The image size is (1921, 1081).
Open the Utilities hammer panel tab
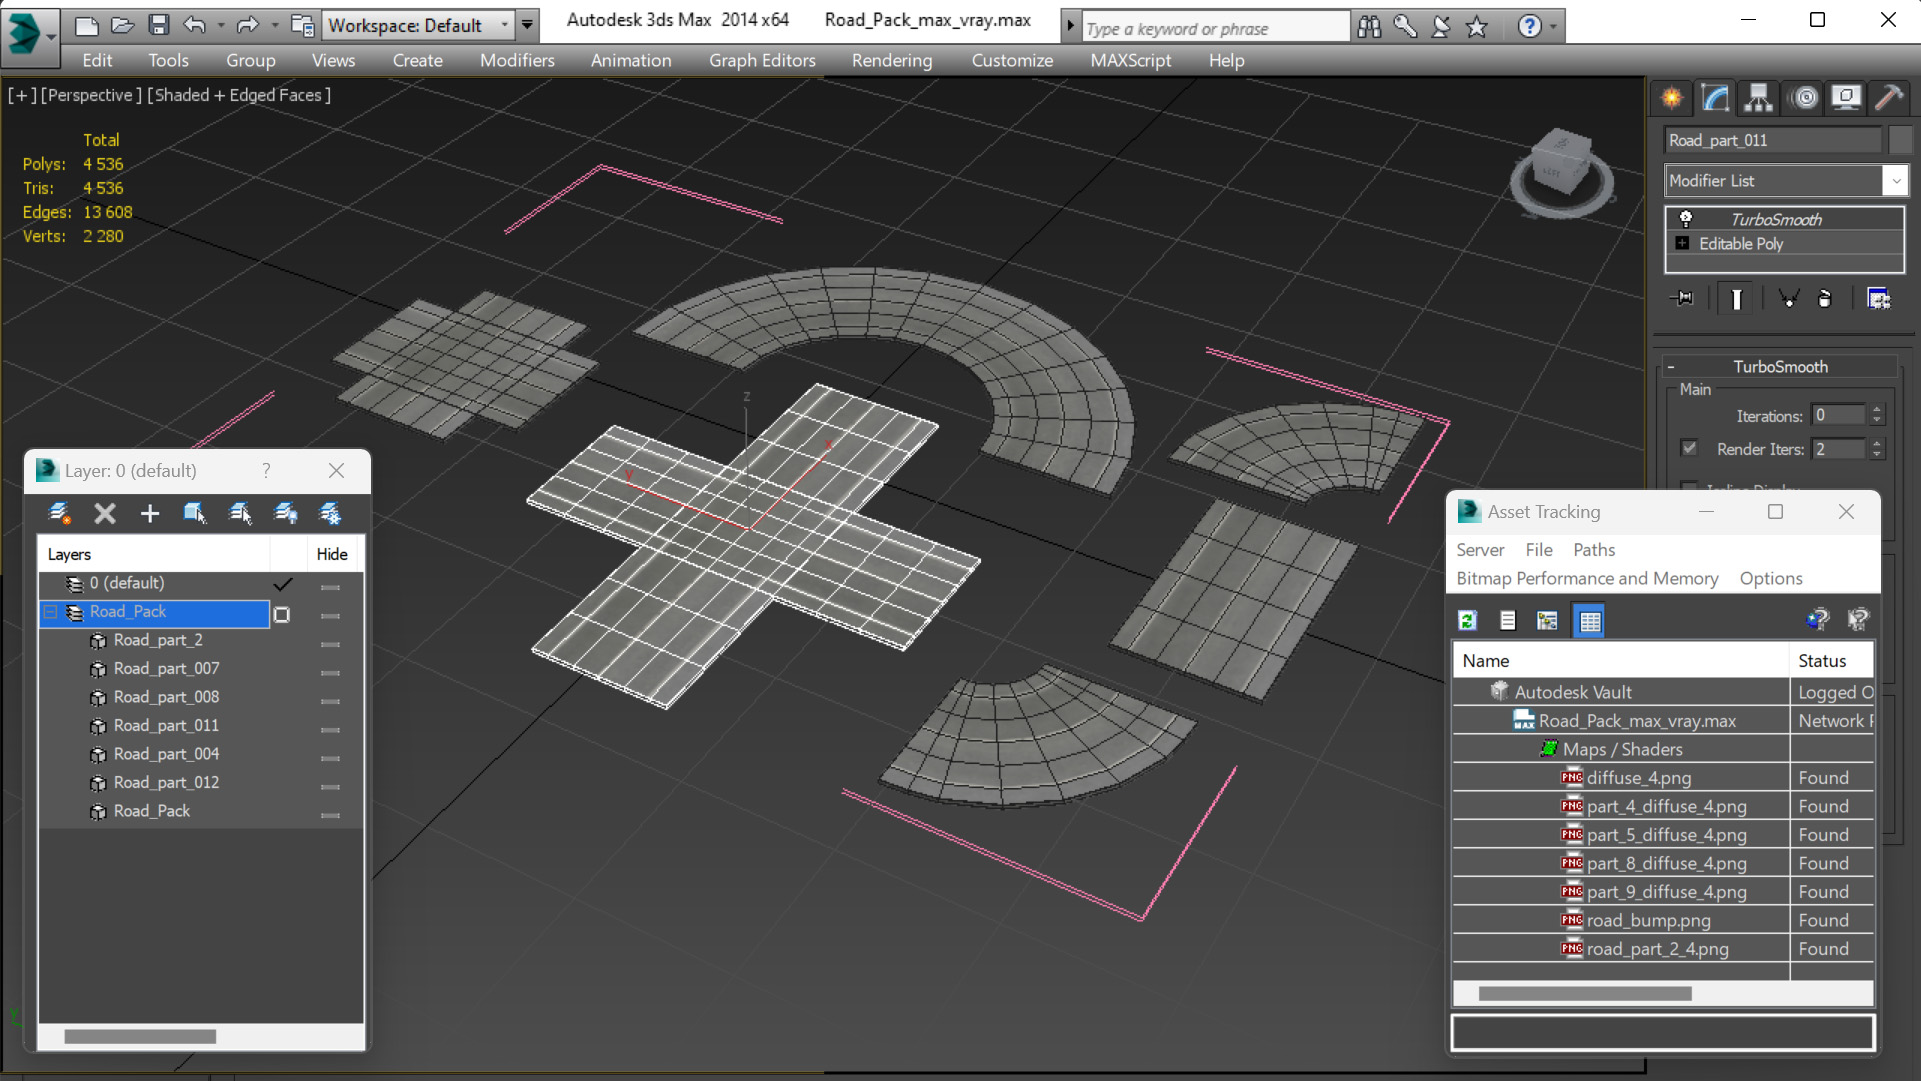tap(1889, 98)
